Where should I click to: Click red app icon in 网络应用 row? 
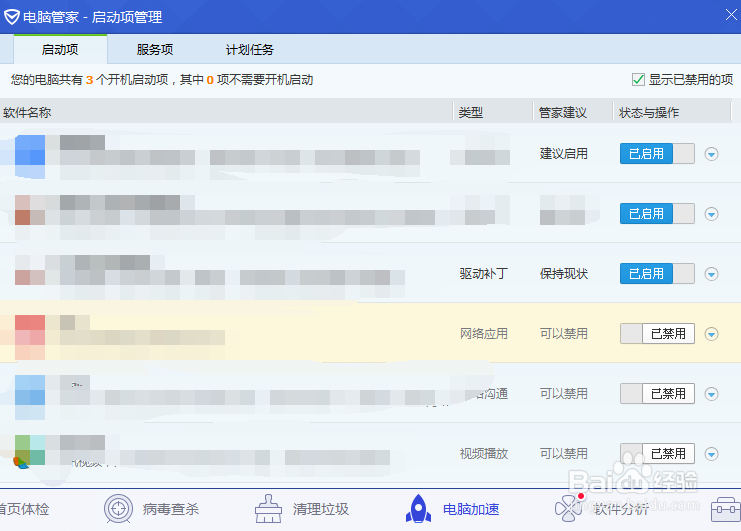pos(30,337)
